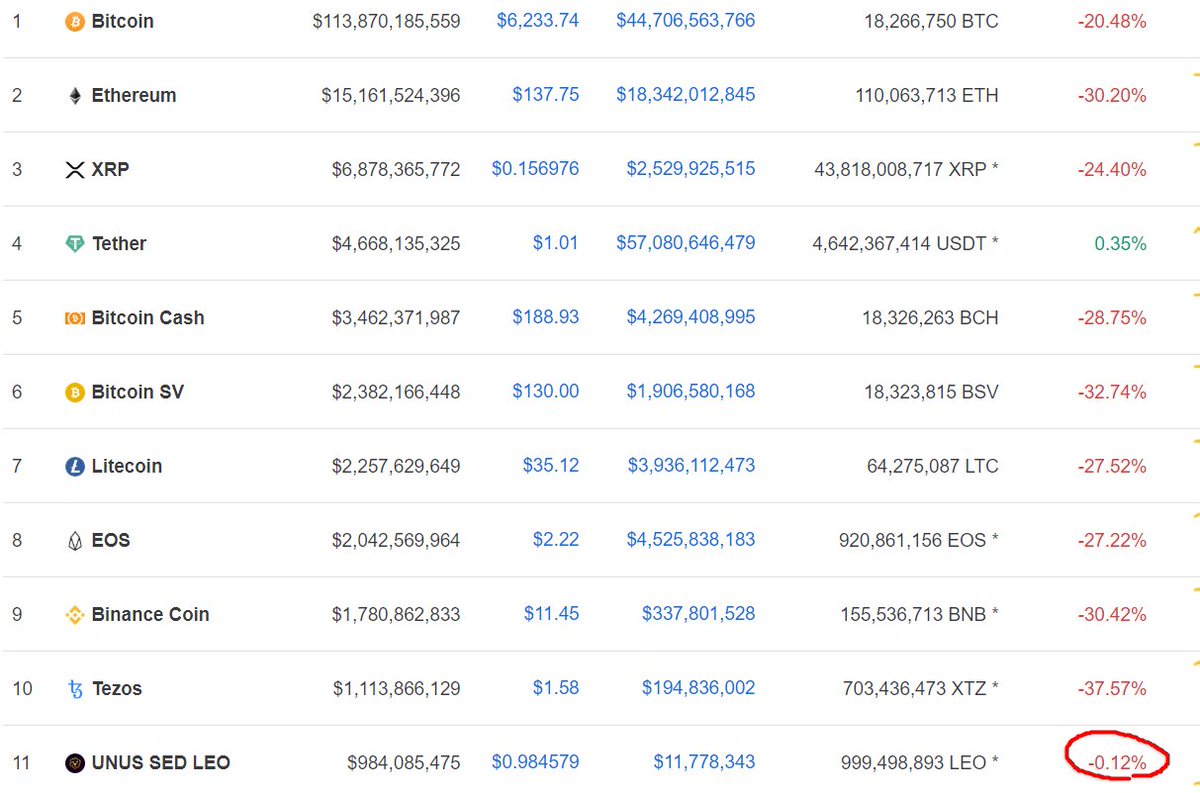Select Bitcoin SV change -32.74%
Image resolution: width=1200 pixels, height=793 pixels.
click(x=1112, y=392)
